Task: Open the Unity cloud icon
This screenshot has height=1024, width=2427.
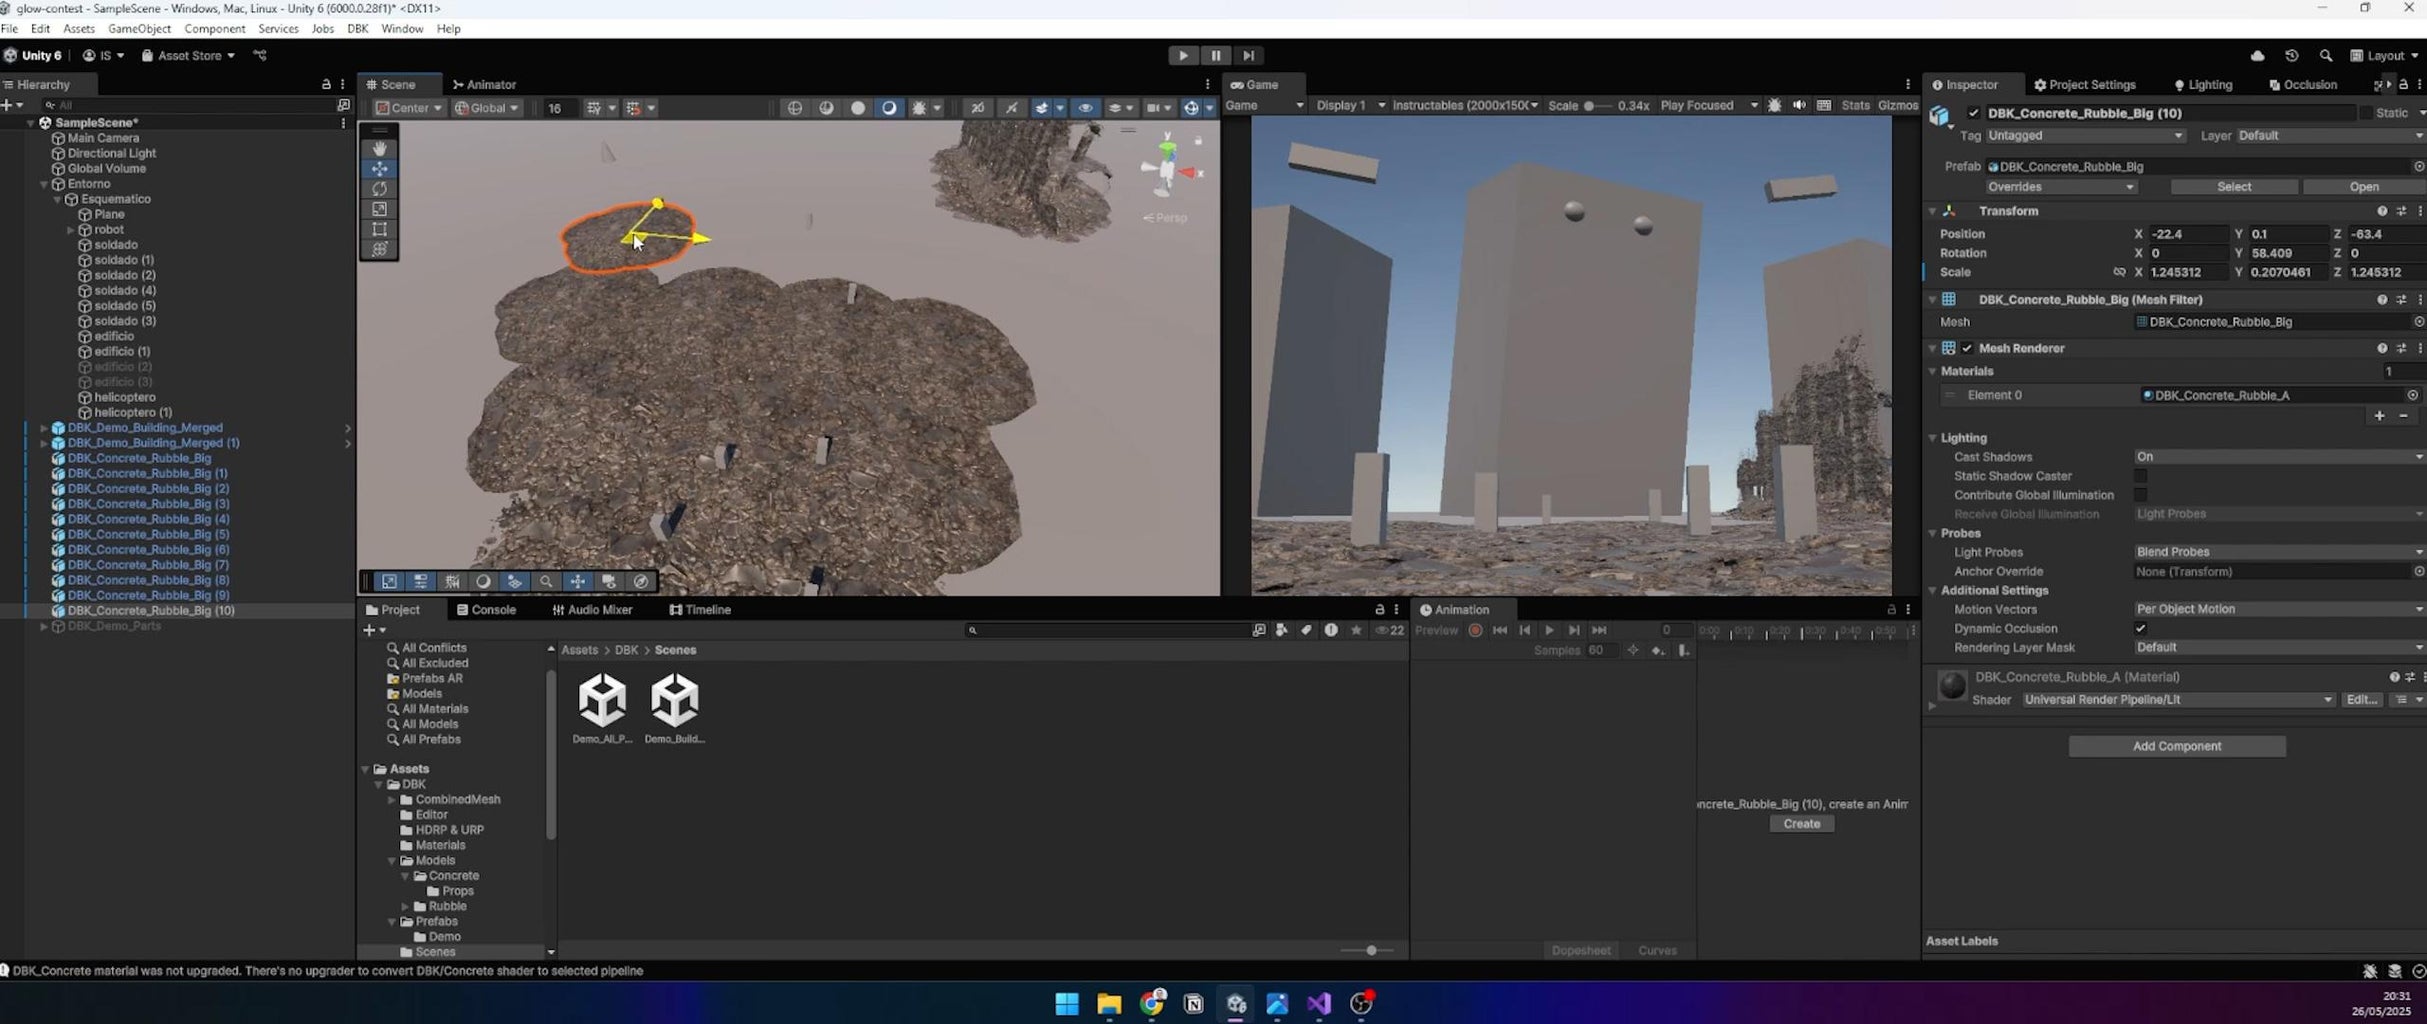Action: point(2257,56)
